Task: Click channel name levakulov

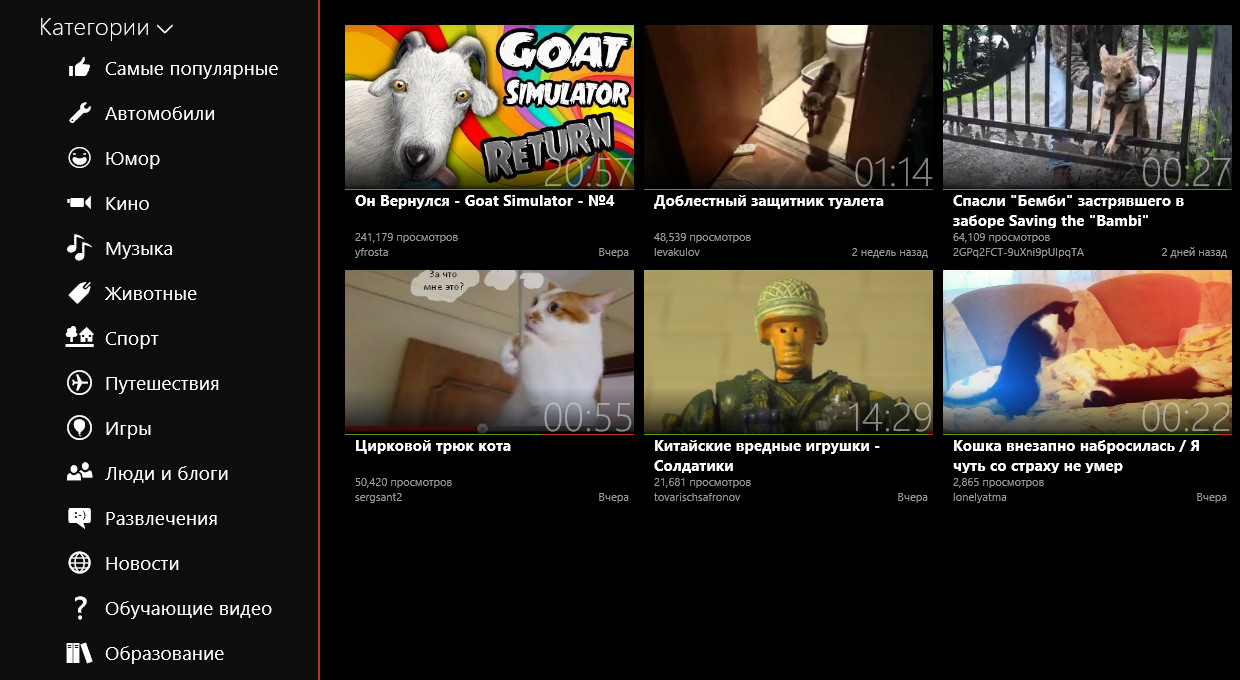Action: tap(677, 252)
